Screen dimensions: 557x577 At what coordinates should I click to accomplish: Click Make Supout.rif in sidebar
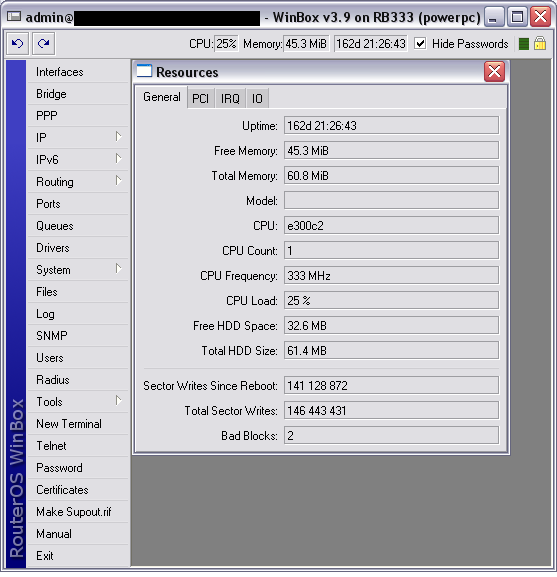78,511
